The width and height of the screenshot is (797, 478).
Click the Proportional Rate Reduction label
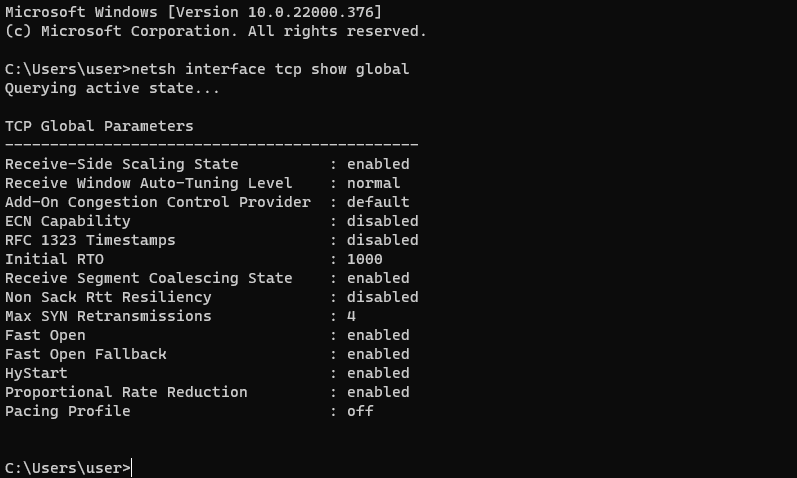tap(126, 392)
